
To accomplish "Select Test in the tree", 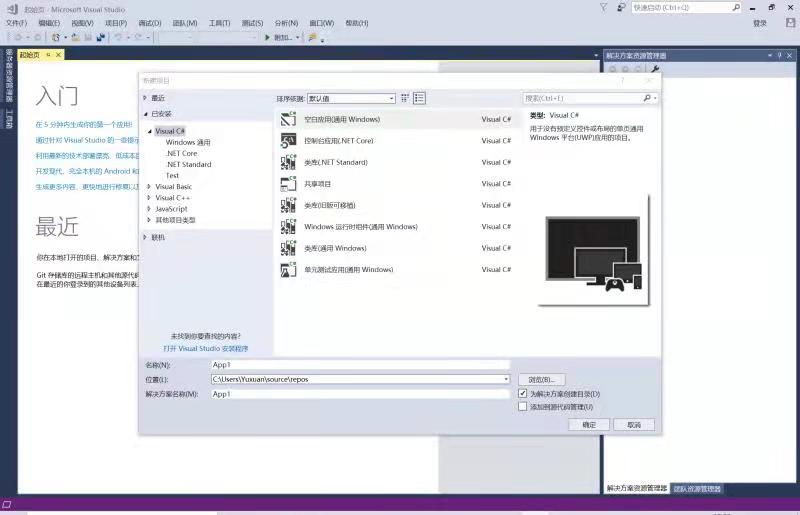I will pyautogui.click(x=172, y=176).
